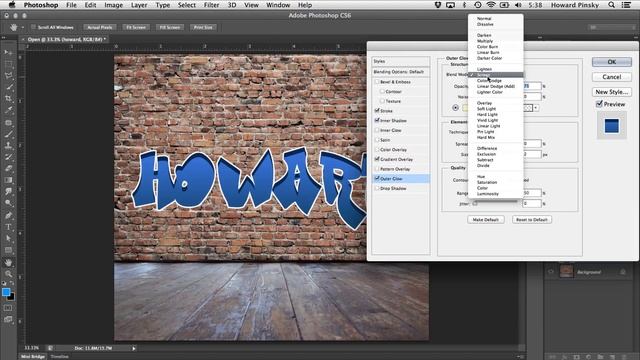Open gradient picker dropdown arrow
Image resolution: width=640 pixels, height=360 pixels.
pyautogui.click(x=536, y=108)
